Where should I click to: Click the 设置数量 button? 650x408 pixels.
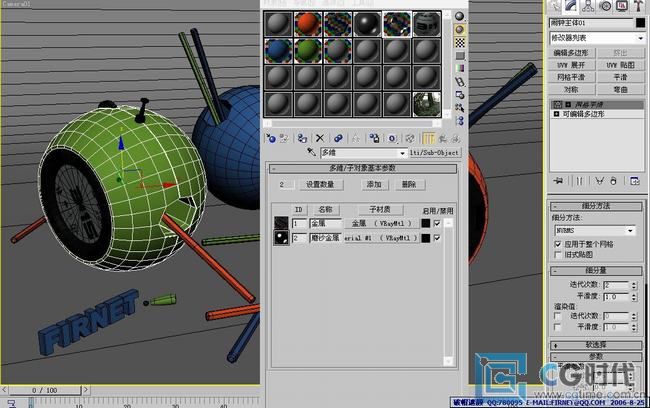(x=320, y=185)
